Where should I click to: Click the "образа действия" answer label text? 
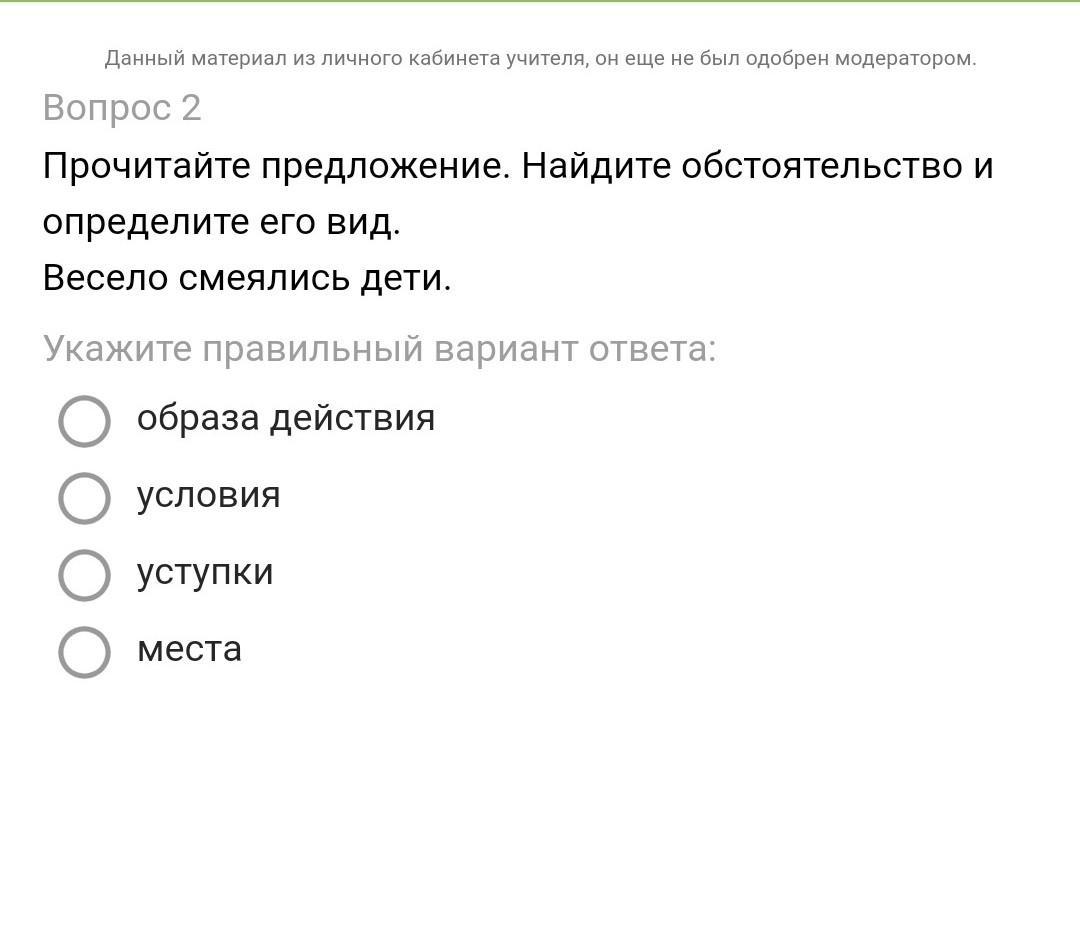coord(286,418)
